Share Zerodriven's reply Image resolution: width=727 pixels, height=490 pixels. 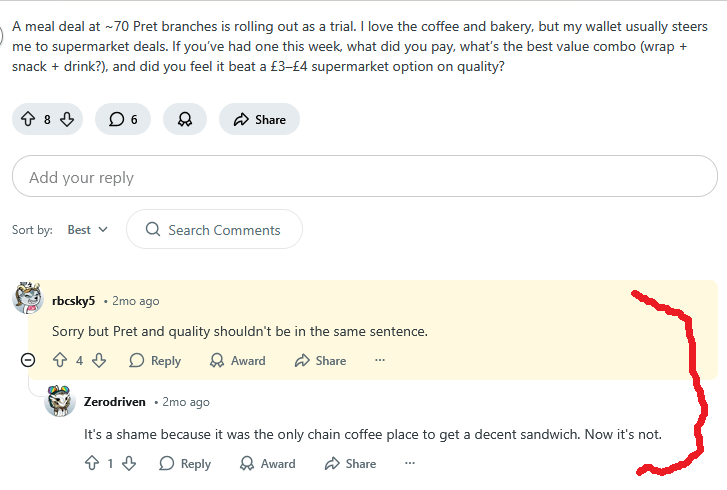[x=350, y=464]
